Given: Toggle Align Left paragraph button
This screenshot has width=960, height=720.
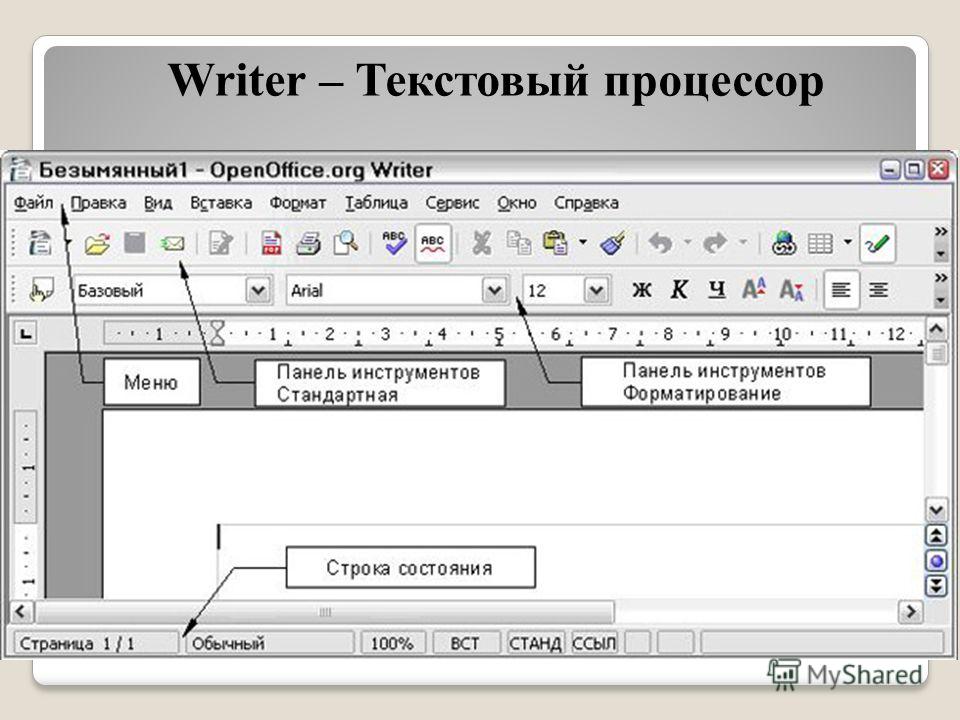Looking at the screenshot, I should [841, 290].
